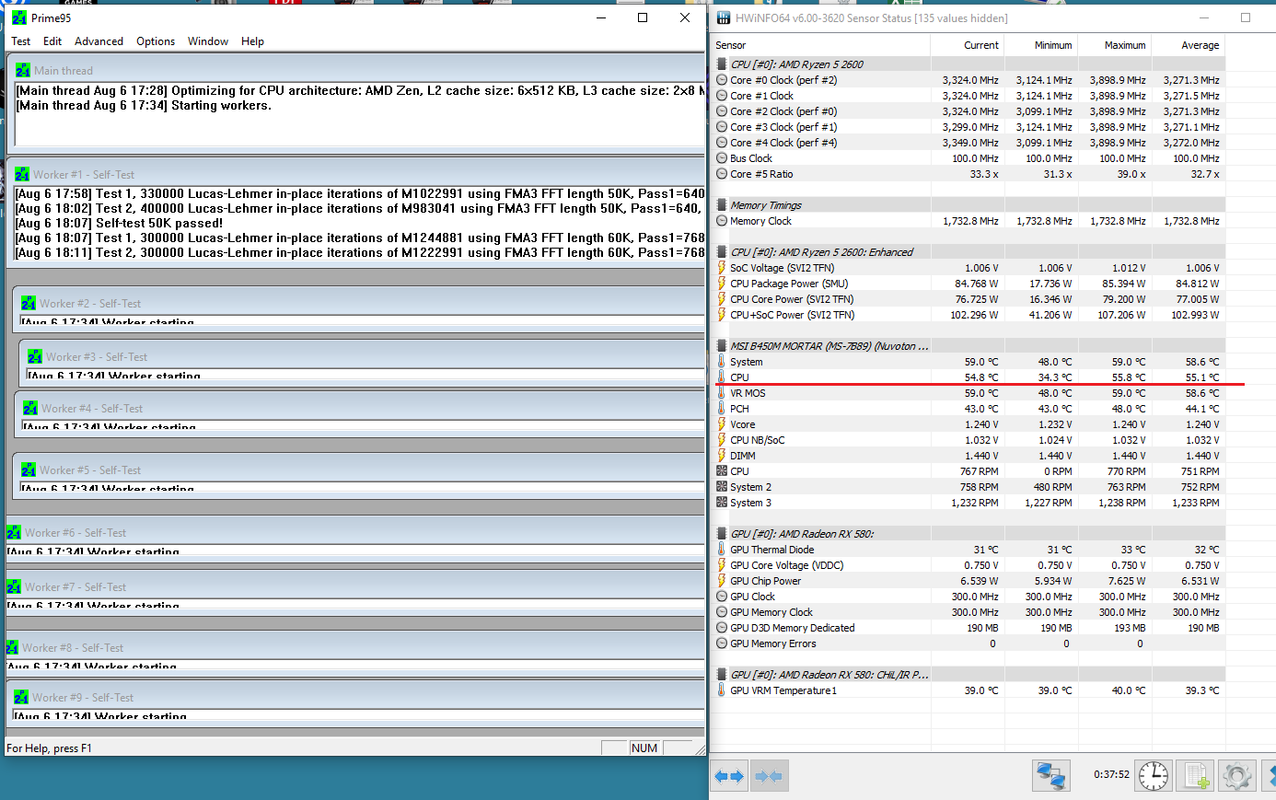Select the GPU VRM Temperature1 row
Screen dimensions: 1276x800
(968, 690)
